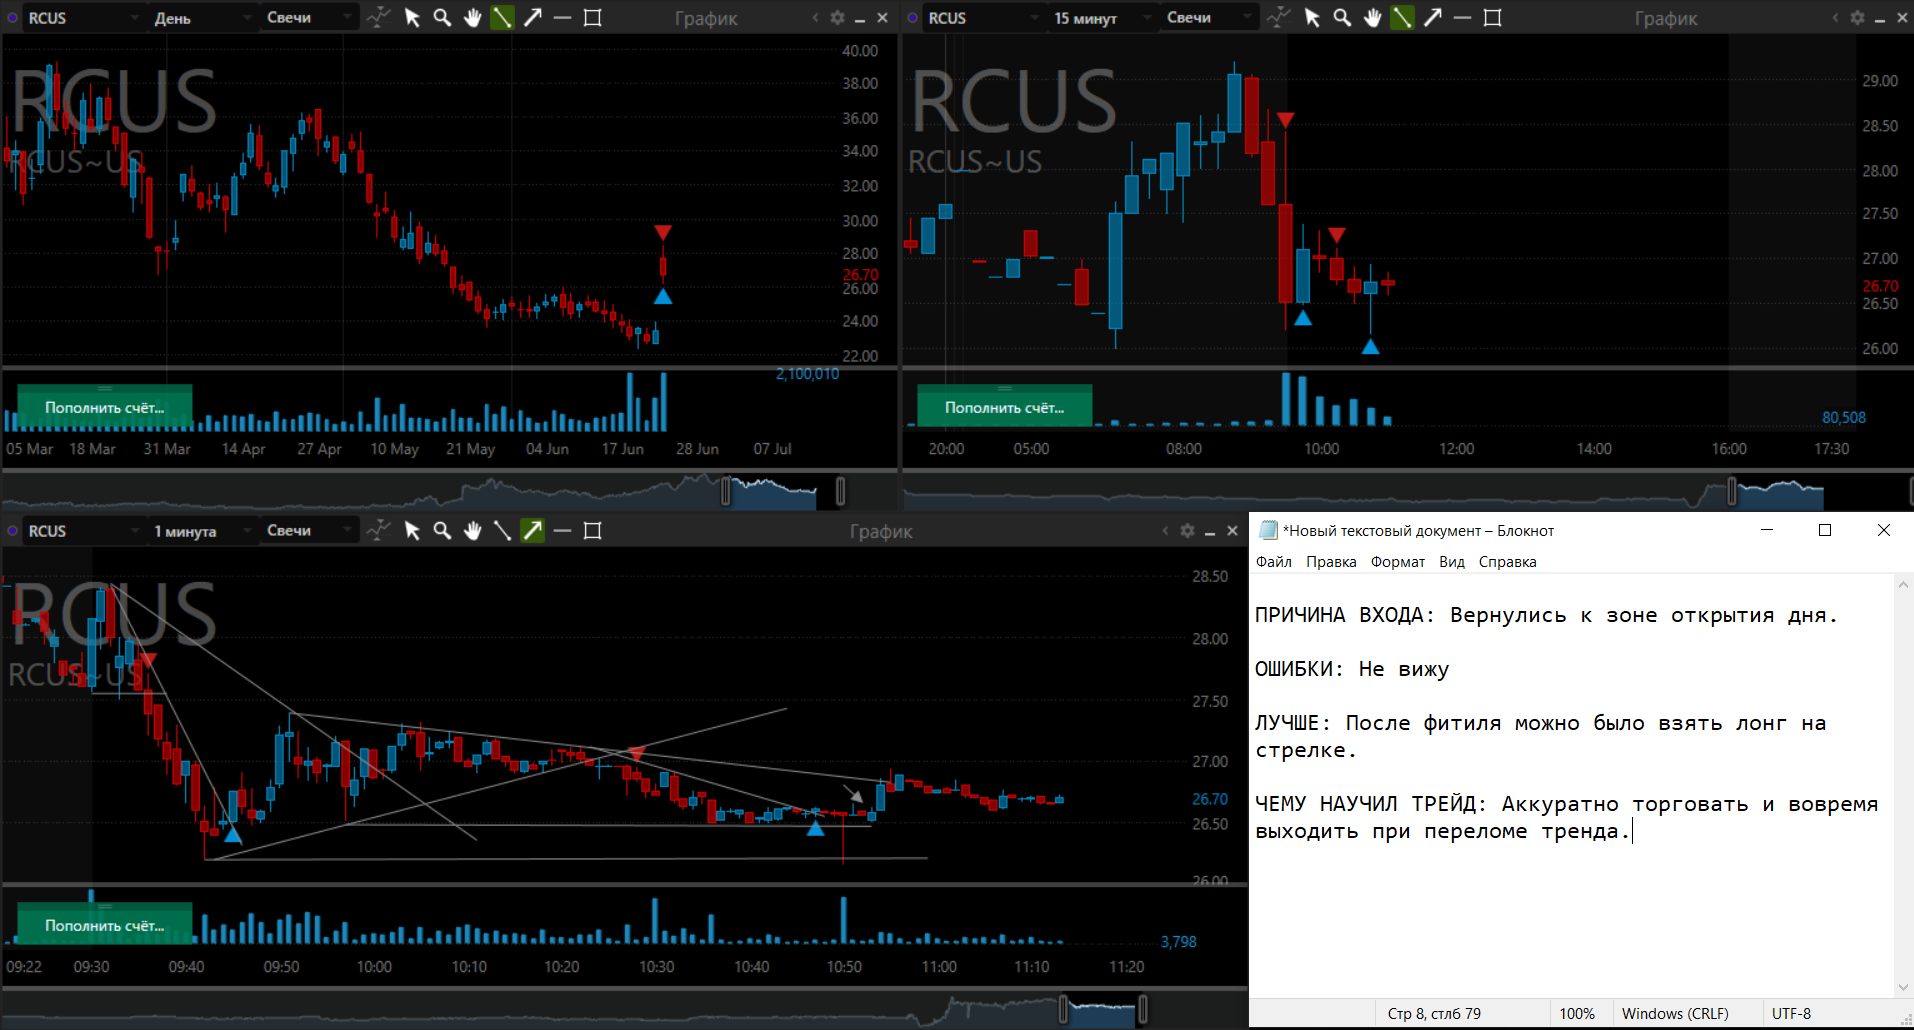Select the hand pan tool in 15 минут chart
Screen dimensions: 1914x1030
coord(1372,17)
